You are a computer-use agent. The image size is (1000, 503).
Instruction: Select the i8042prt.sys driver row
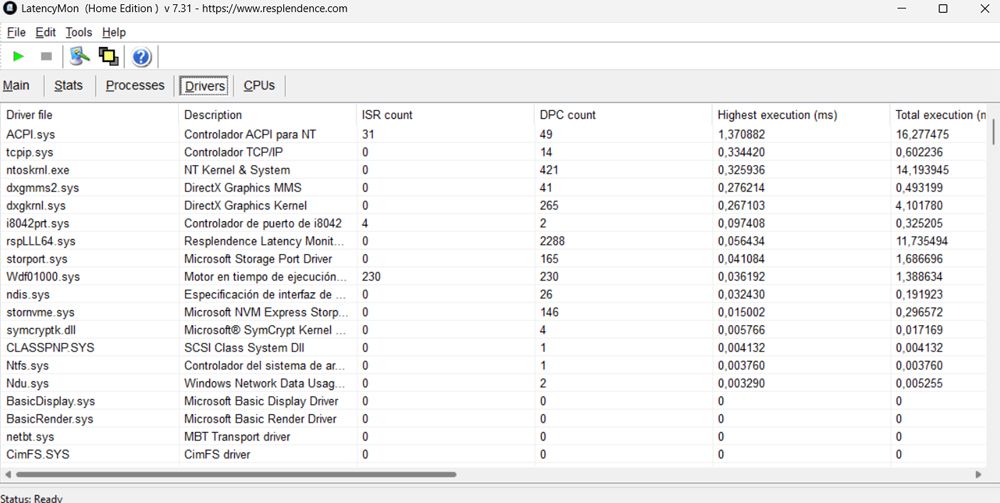(x=494, y=223)
